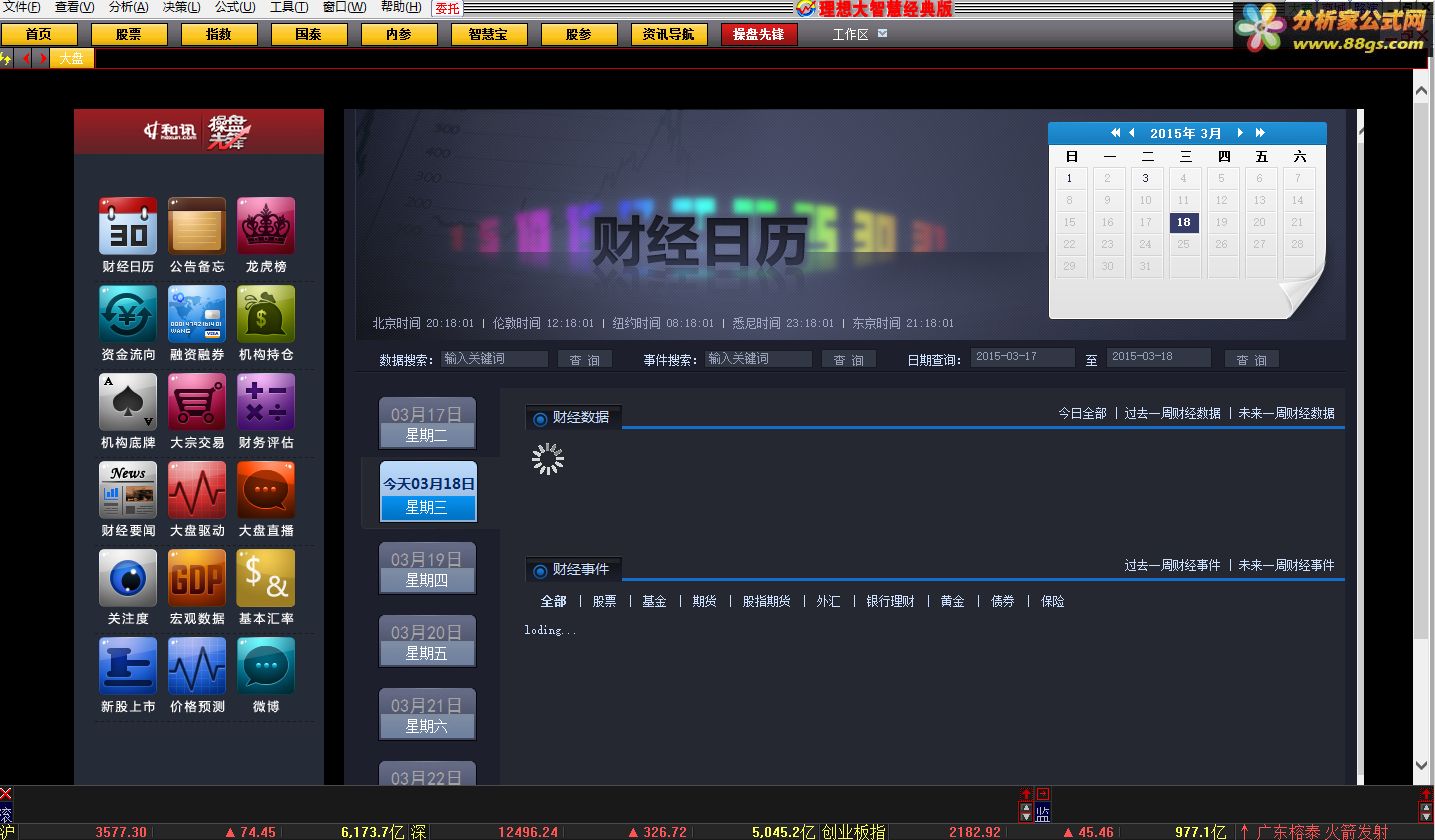Viewport: 1435px width, 840px height.
Task: Open the 公告备忘 notebook icon
Action: click(197, 226)
